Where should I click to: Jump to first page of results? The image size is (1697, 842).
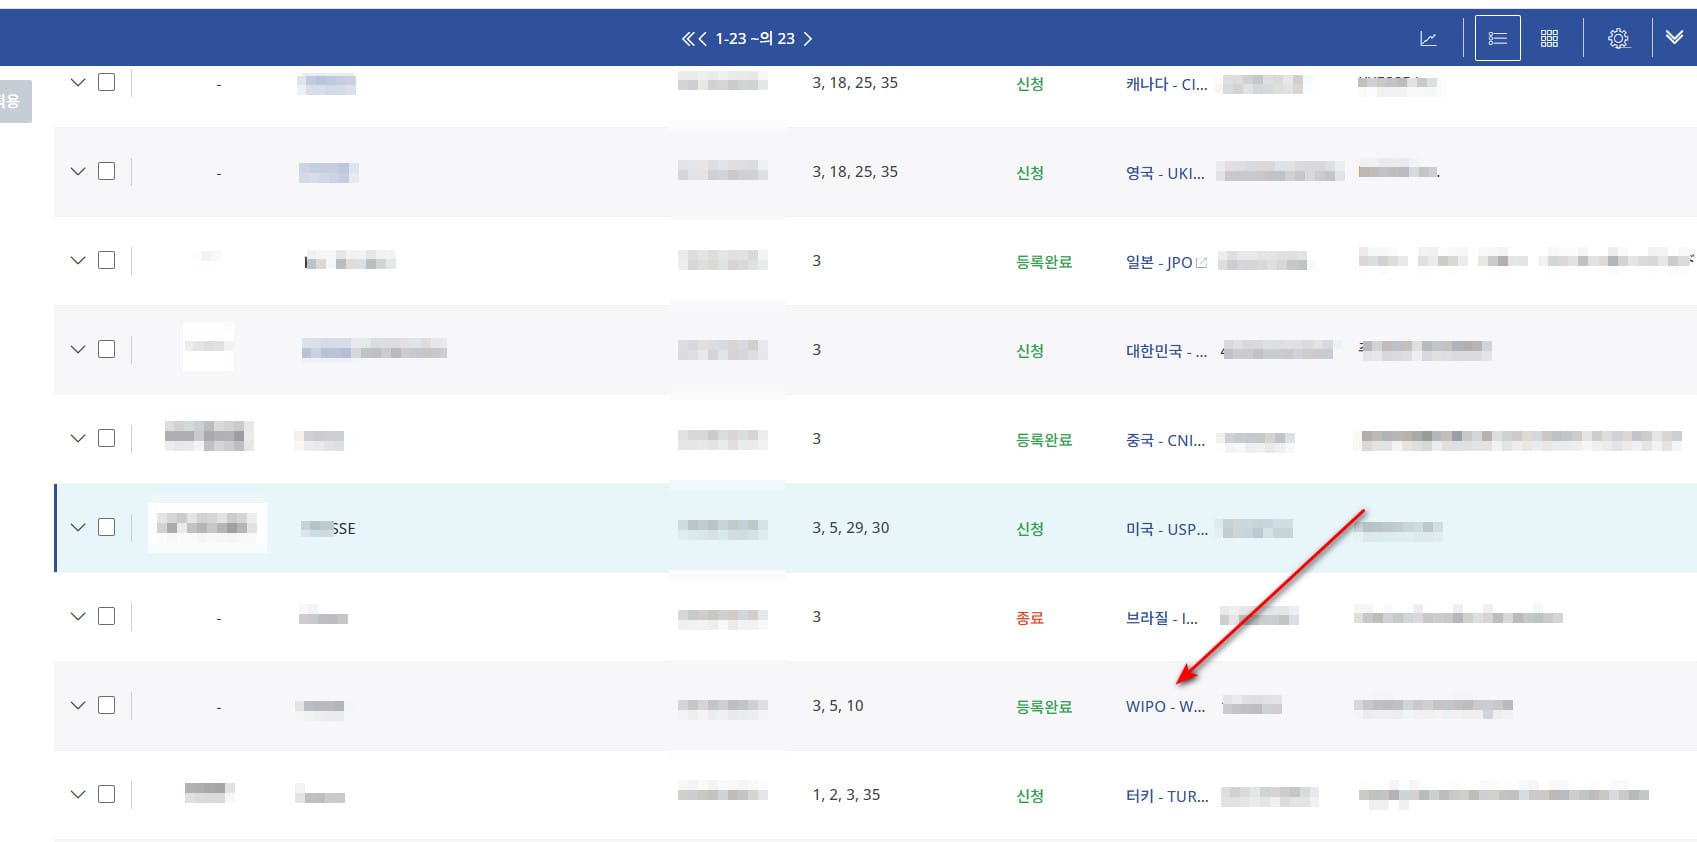pos(688,39)
